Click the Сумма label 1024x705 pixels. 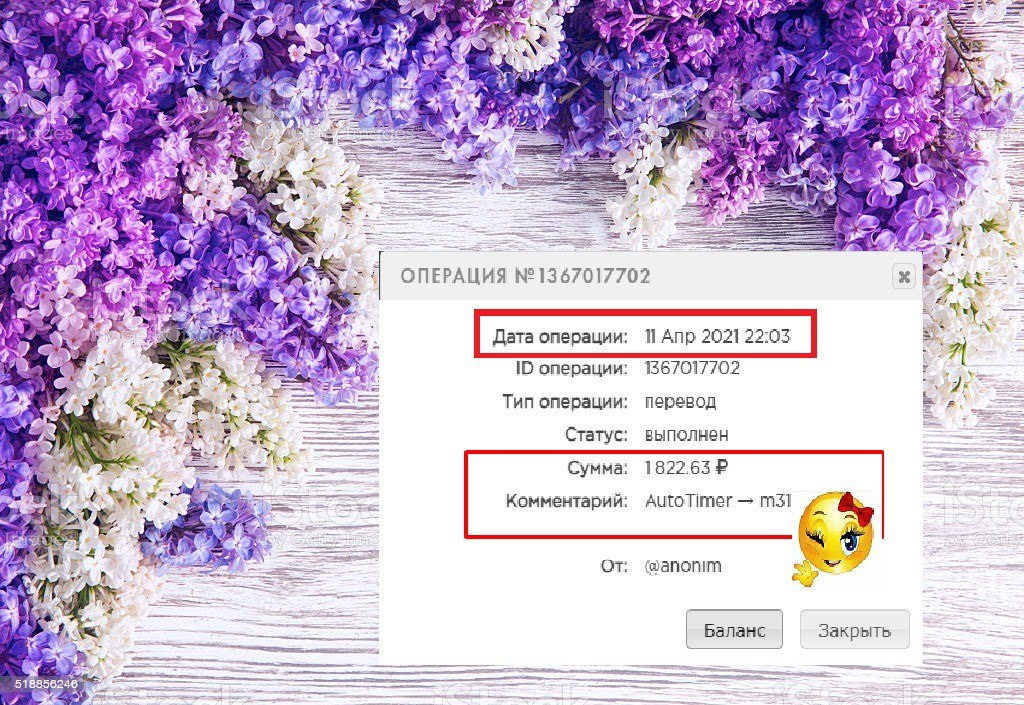(x=597, y=467)
